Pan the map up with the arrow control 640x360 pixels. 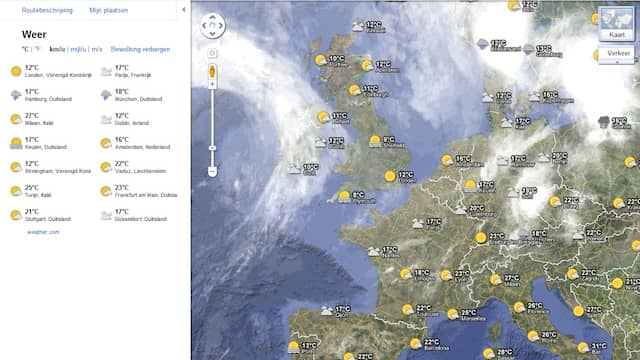point(212,17)
